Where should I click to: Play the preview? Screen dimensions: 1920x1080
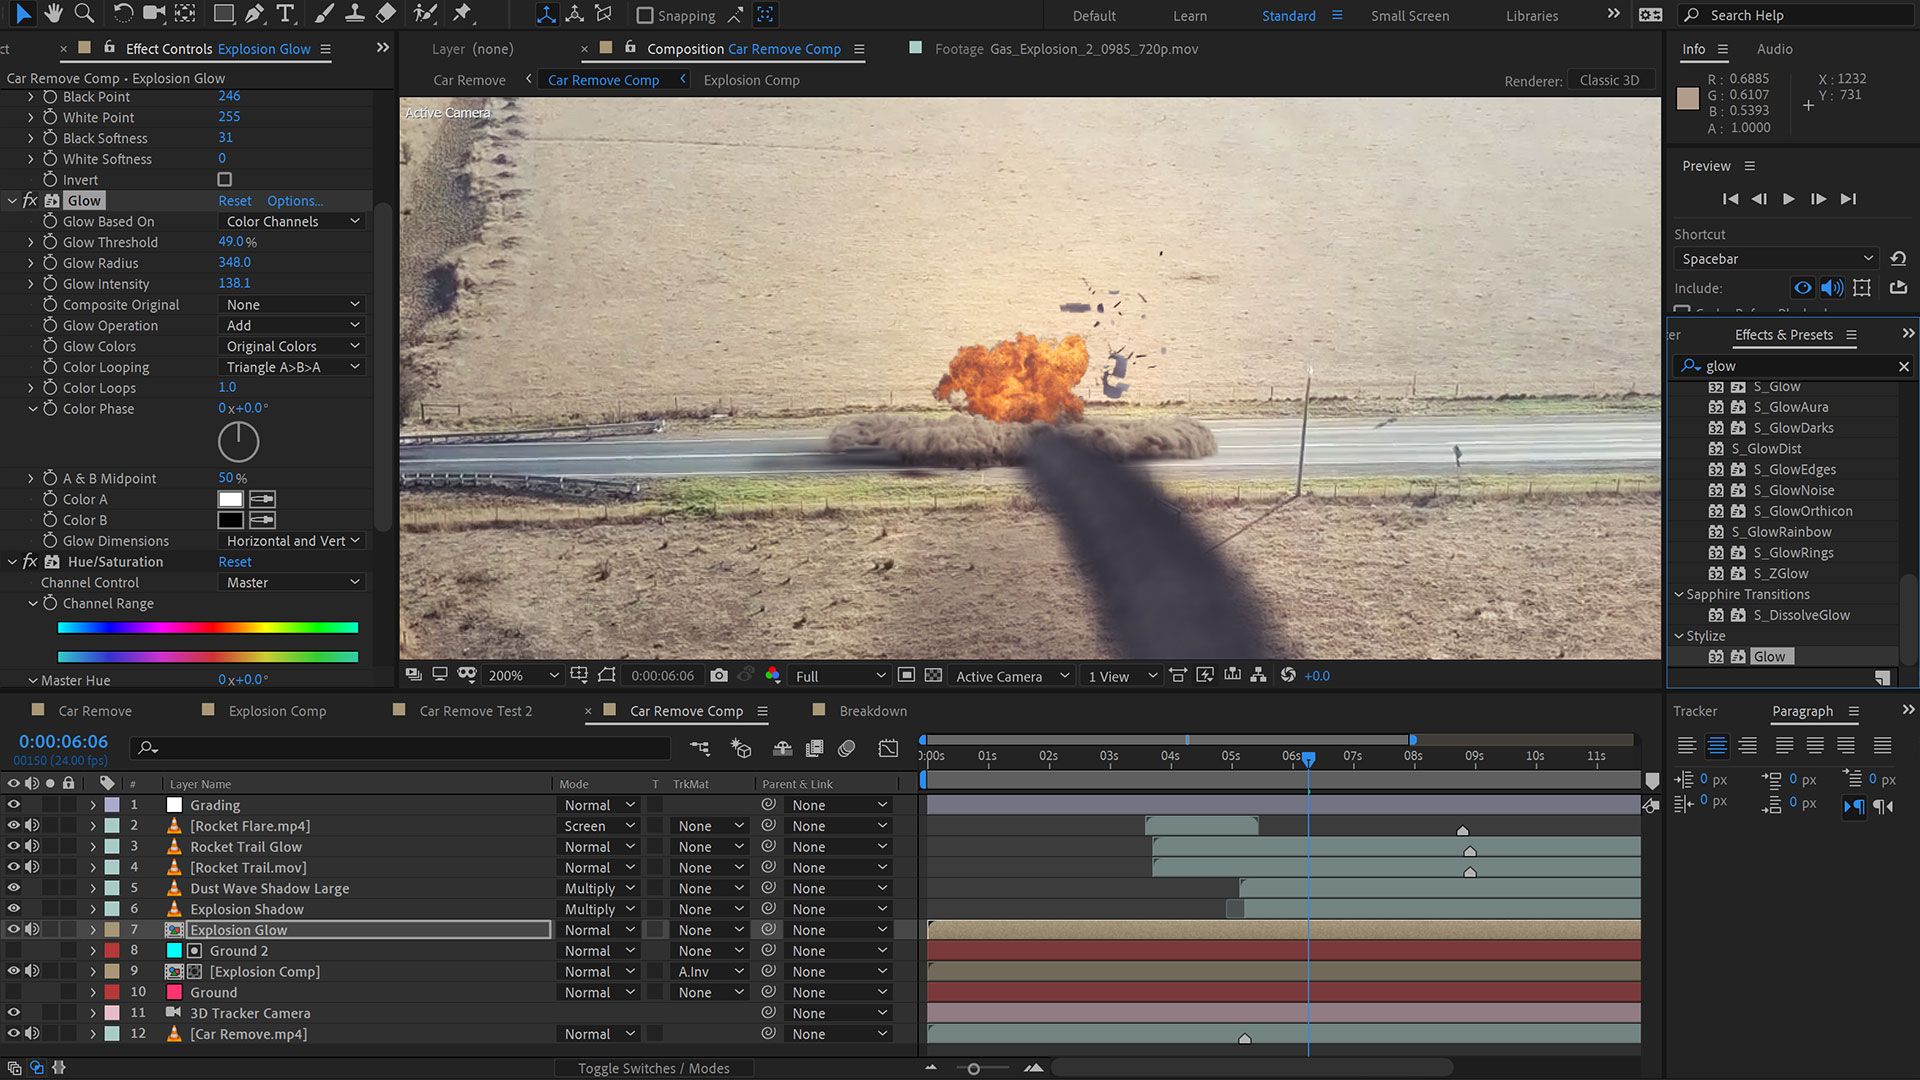(x=1789, y=199)
